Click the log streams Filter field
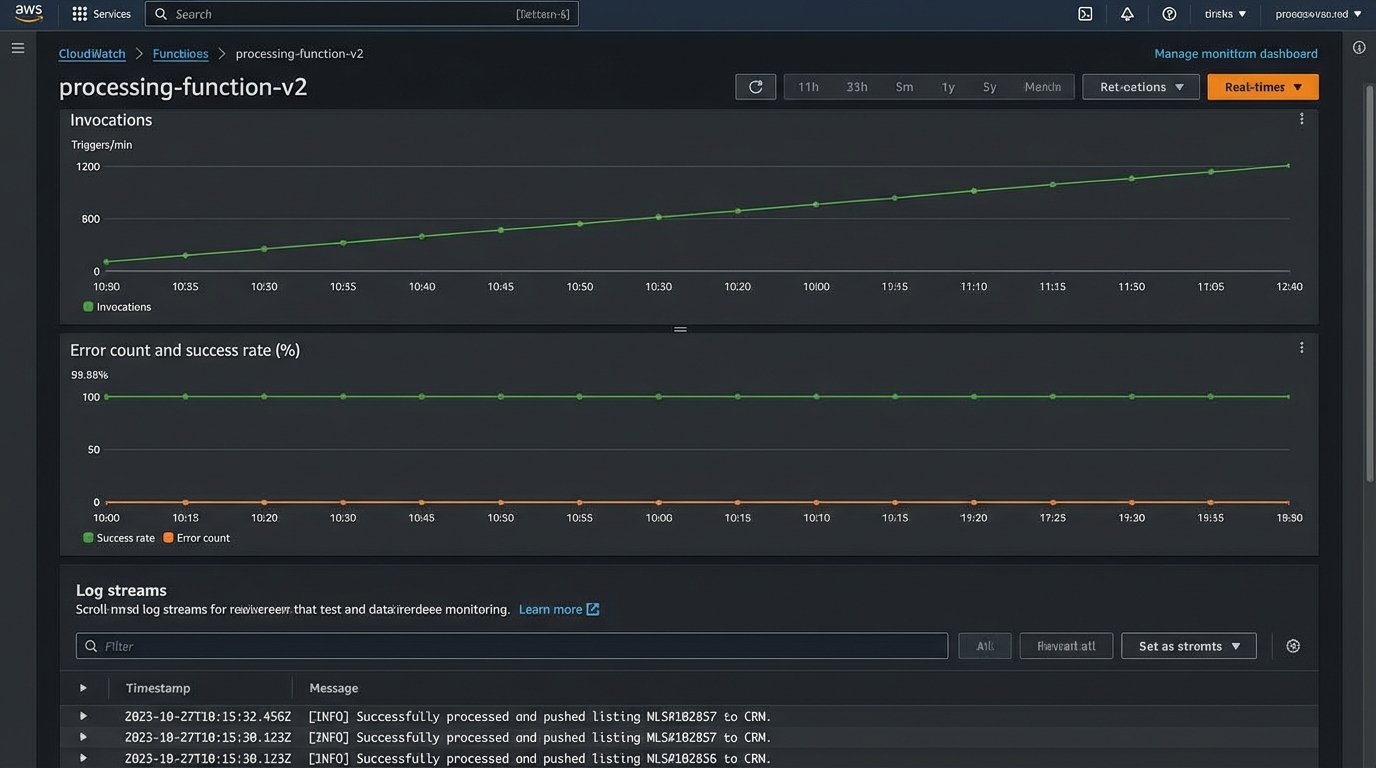This screenshot has width=1376, height=768. pyautogui.click(x=511, y=646)
